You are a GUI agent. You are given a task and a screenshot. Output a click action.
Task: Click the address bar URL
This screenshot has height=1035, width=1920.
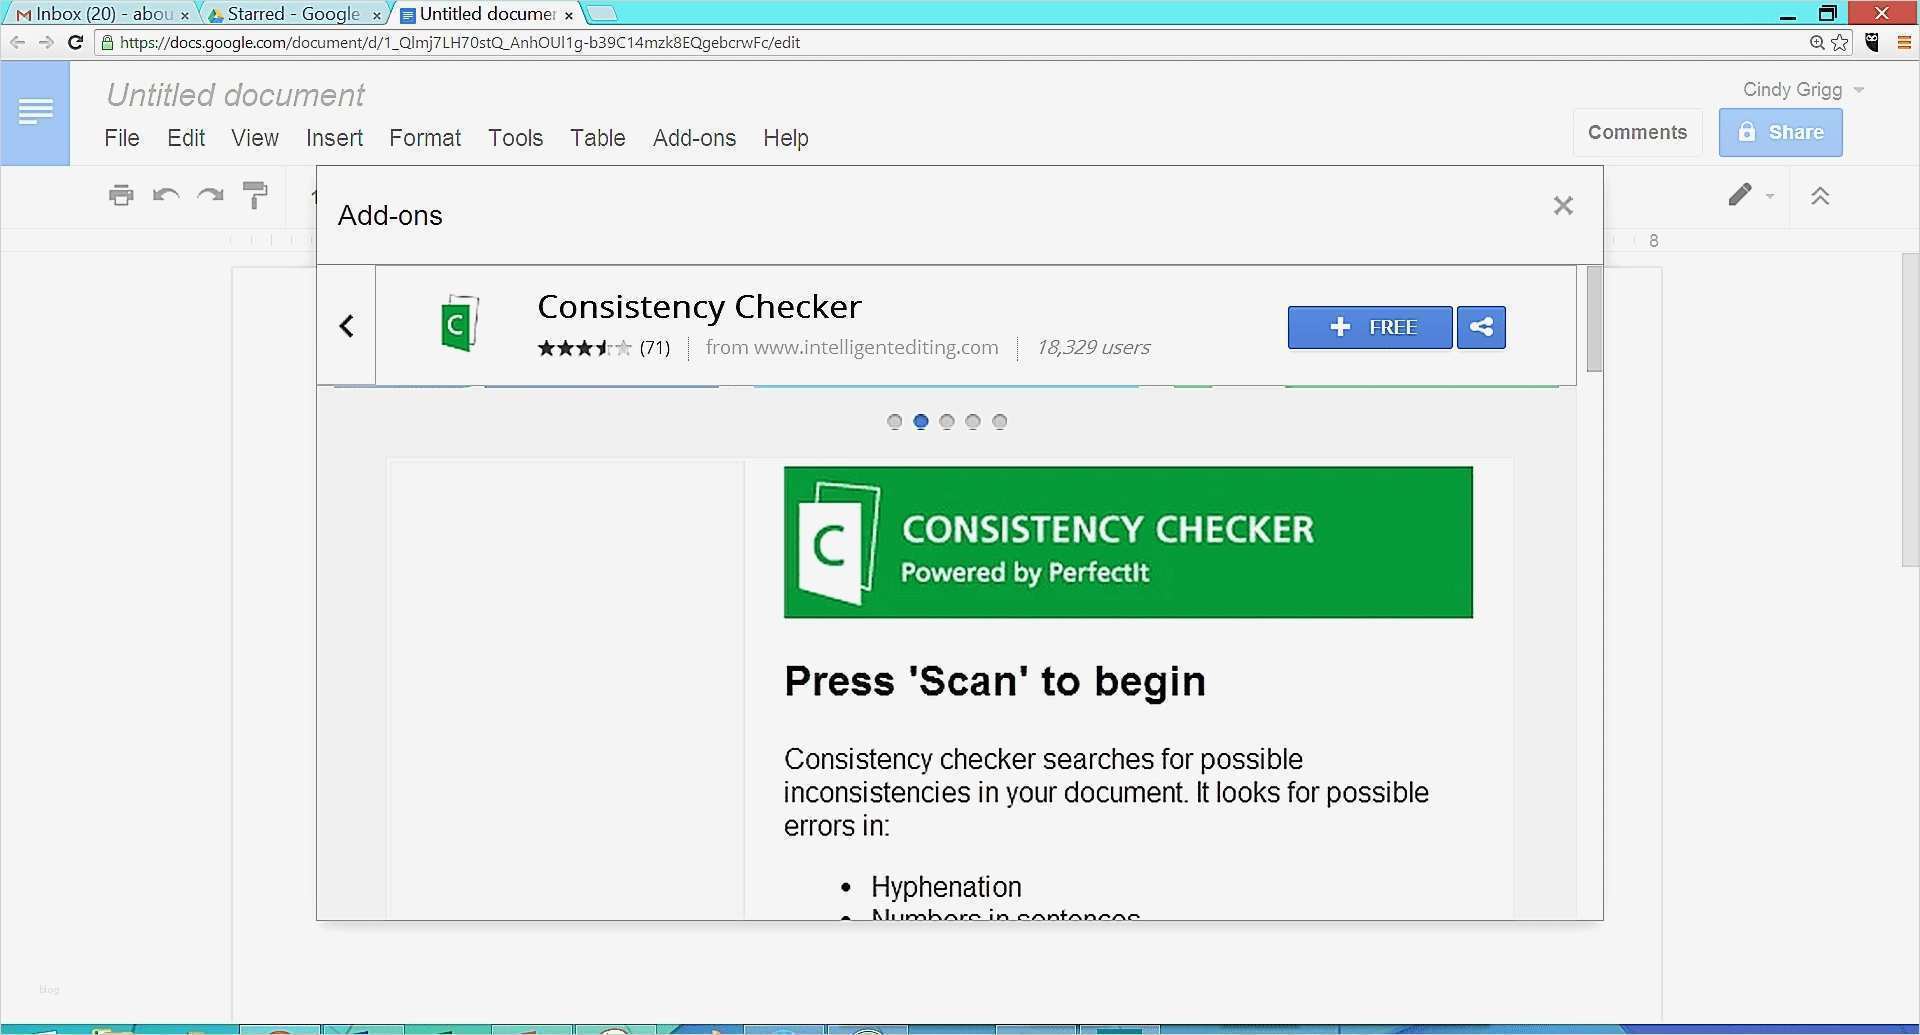(x=460, y=42)
